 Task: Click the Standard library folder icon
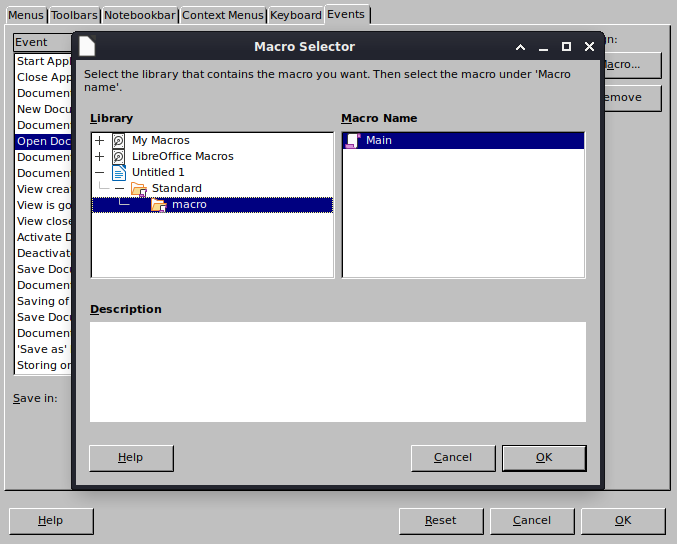click(139, 189)
